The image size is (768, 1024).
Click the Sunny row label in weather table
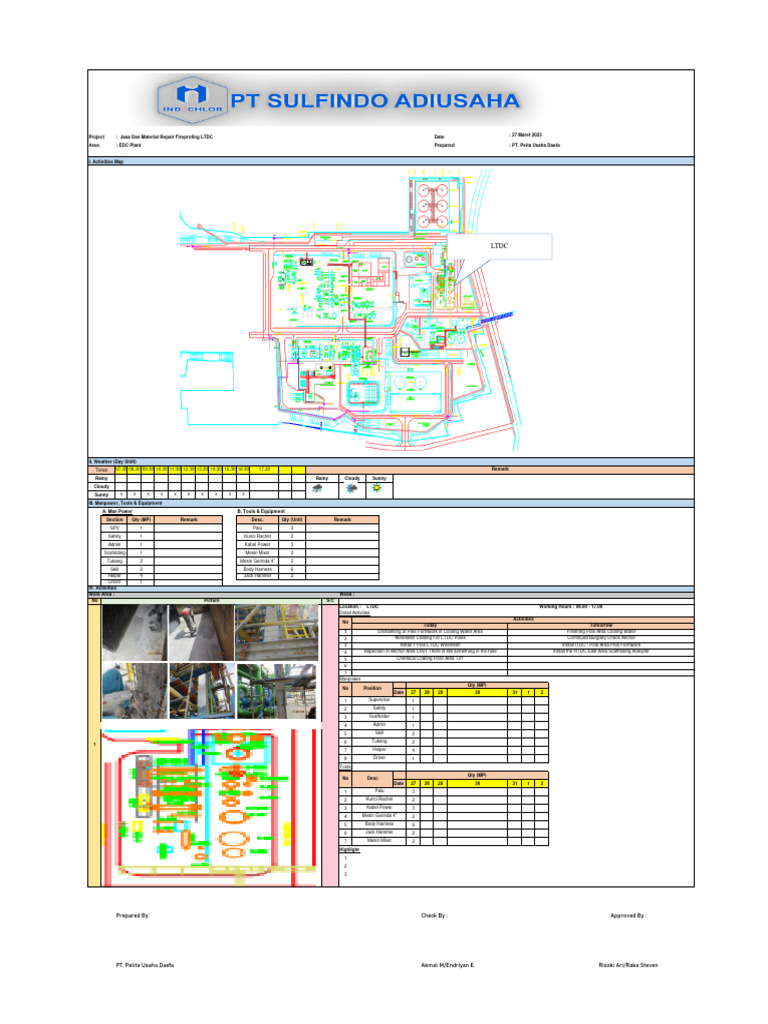point(101,495)
